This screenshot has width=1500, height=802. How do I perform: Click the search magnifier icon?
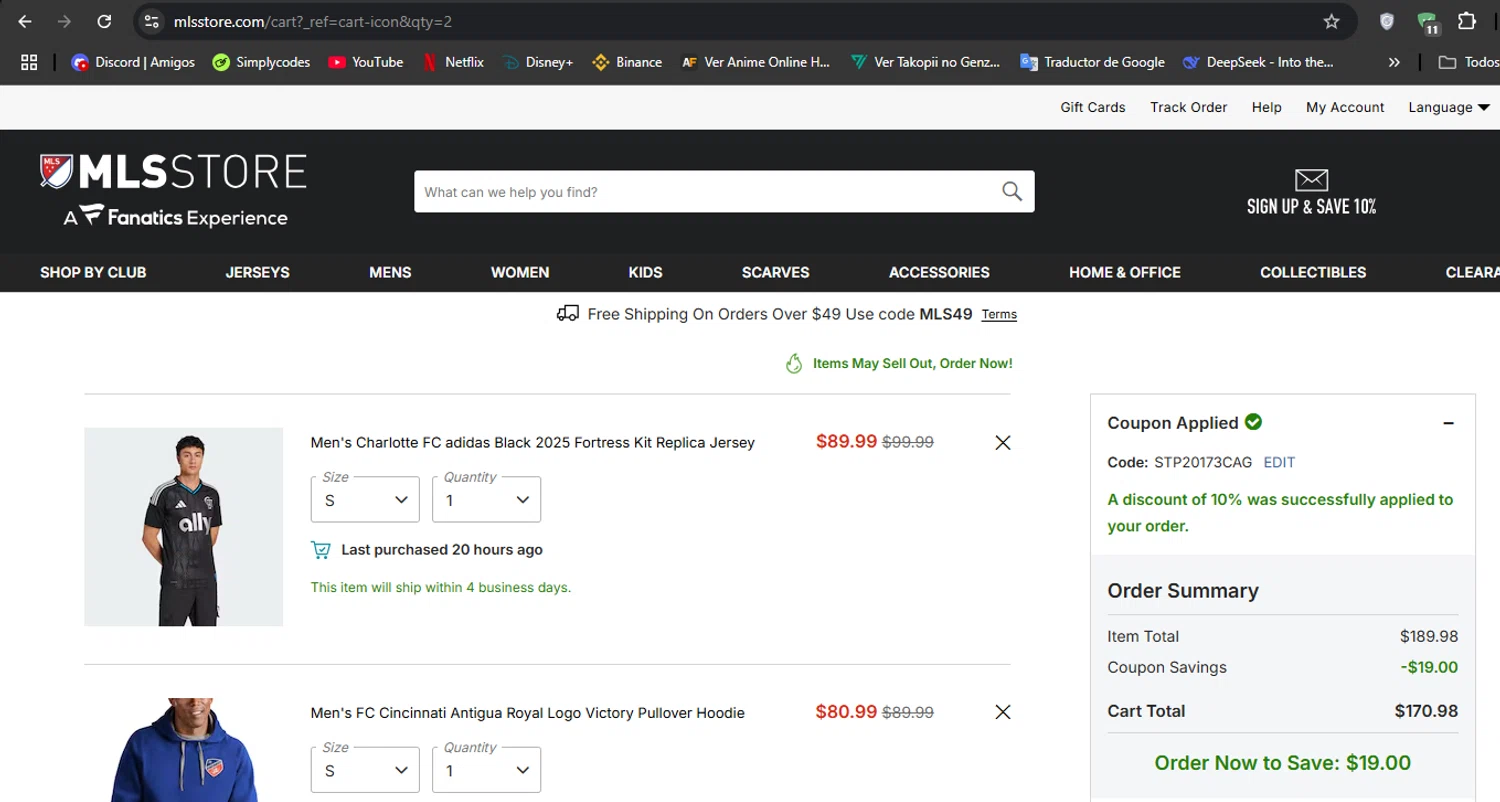point(1012,192)
